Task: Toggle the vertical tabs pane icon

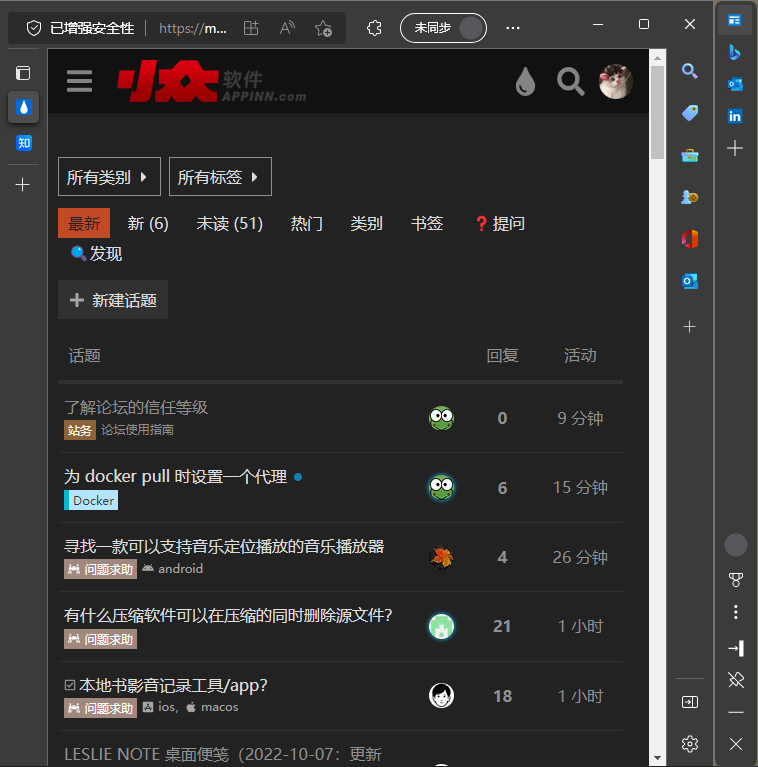Action: coord(23,73)
